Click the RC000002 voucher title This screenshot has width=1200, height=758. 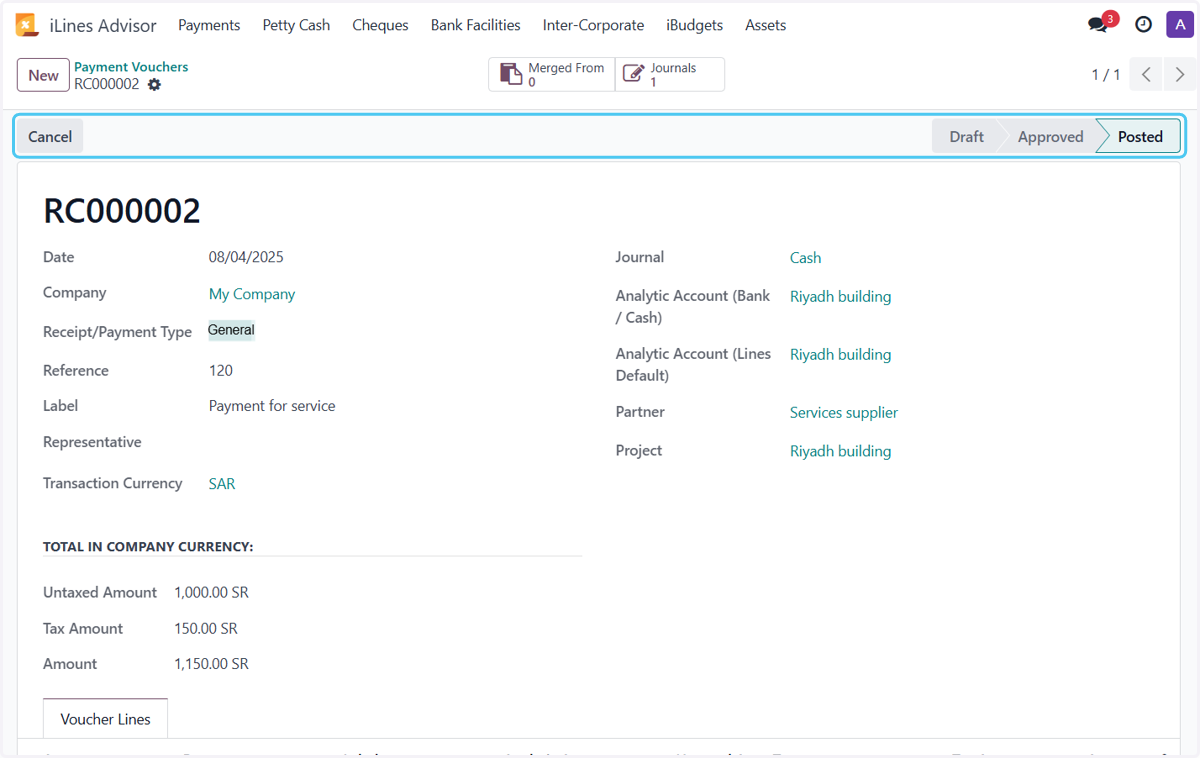[122, 211]
